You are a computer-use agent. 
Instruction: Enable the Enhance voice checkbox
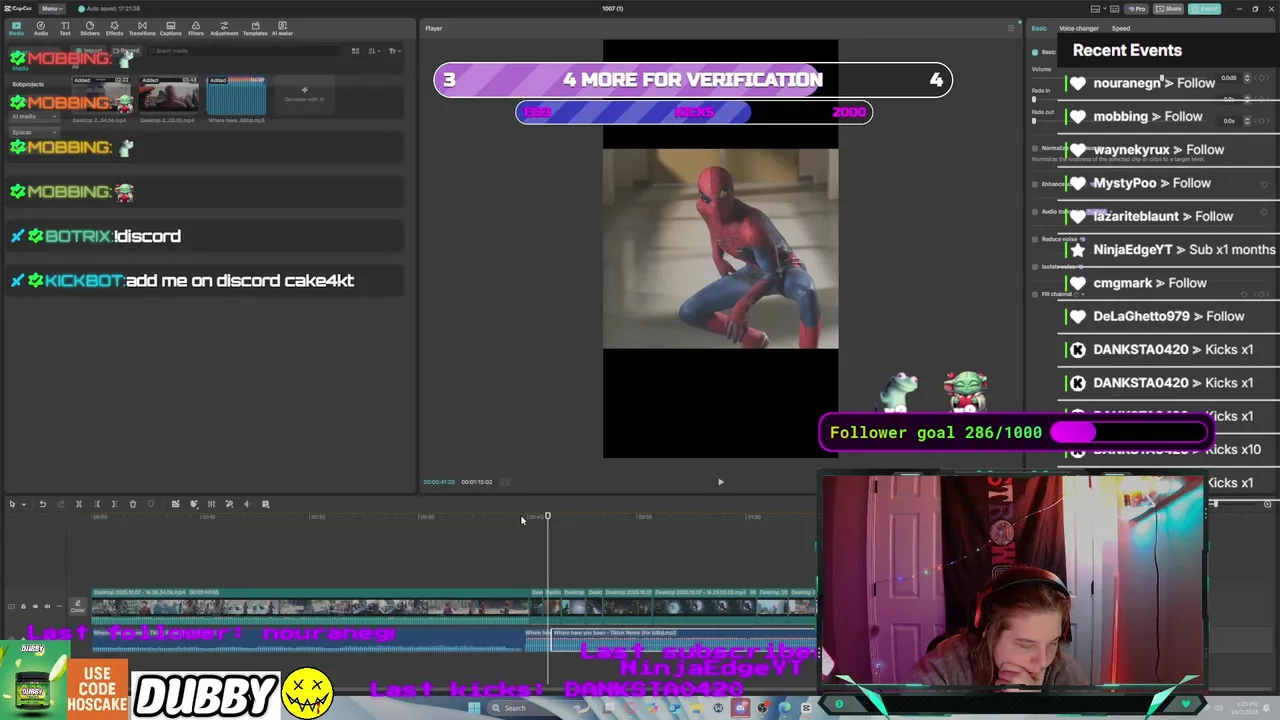(1035, 184)
